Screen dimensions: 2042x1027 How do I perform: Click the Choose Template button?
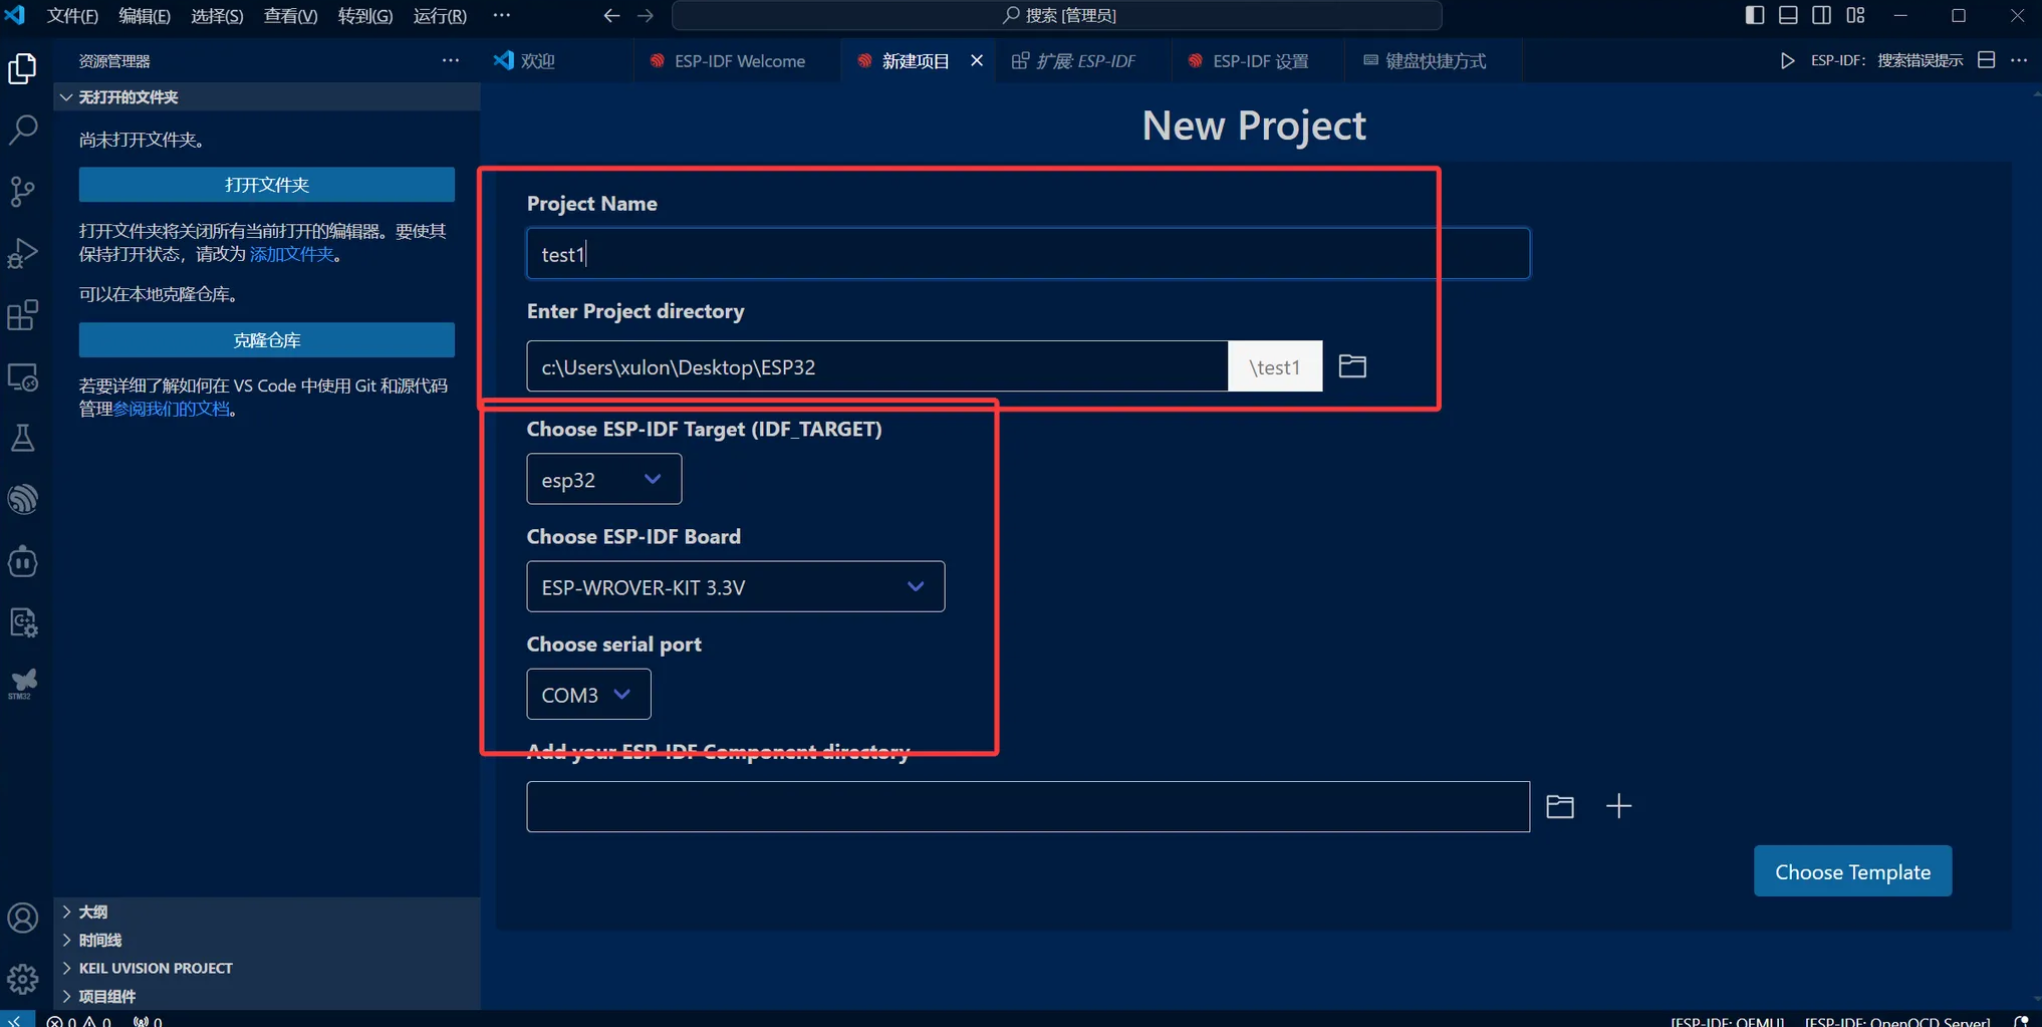point(1852,871)
